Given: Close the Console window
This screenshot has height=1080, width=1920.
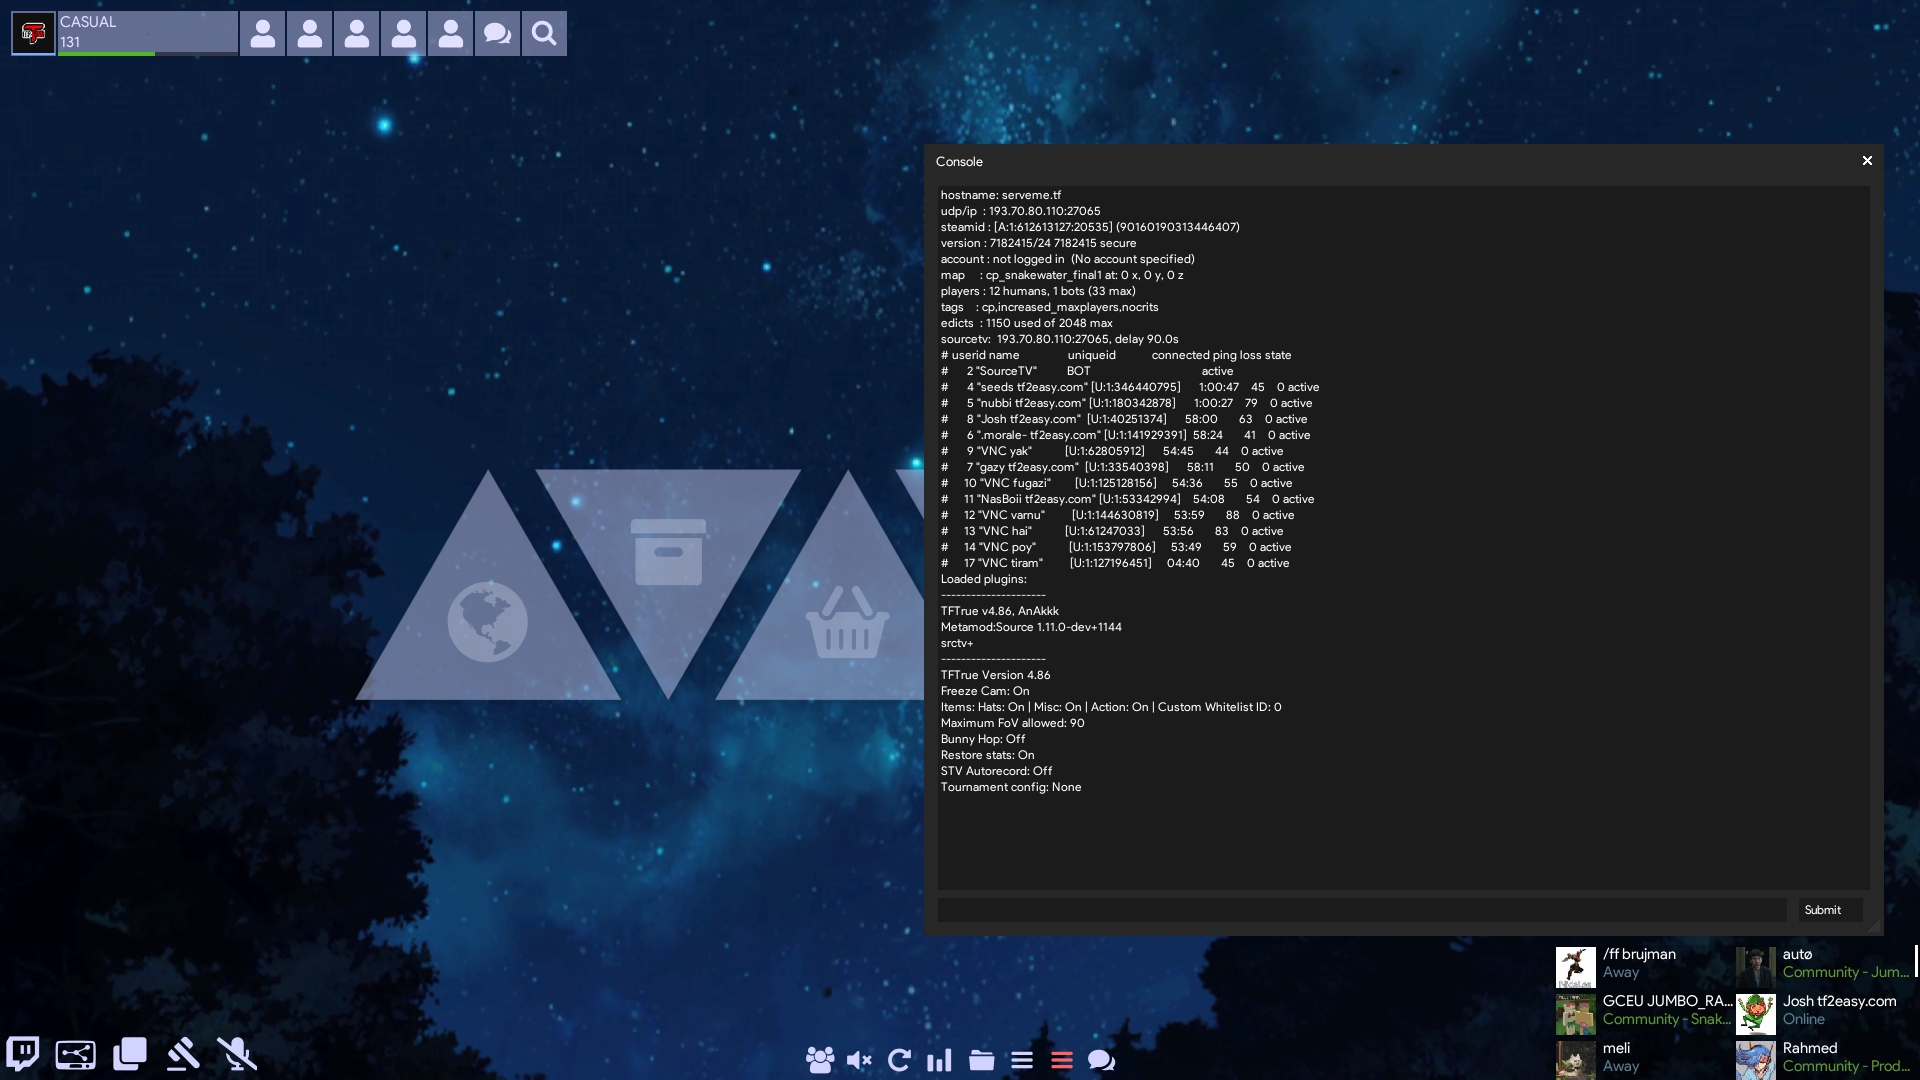Looking at the screenshot, I should tap(1867, 161).
